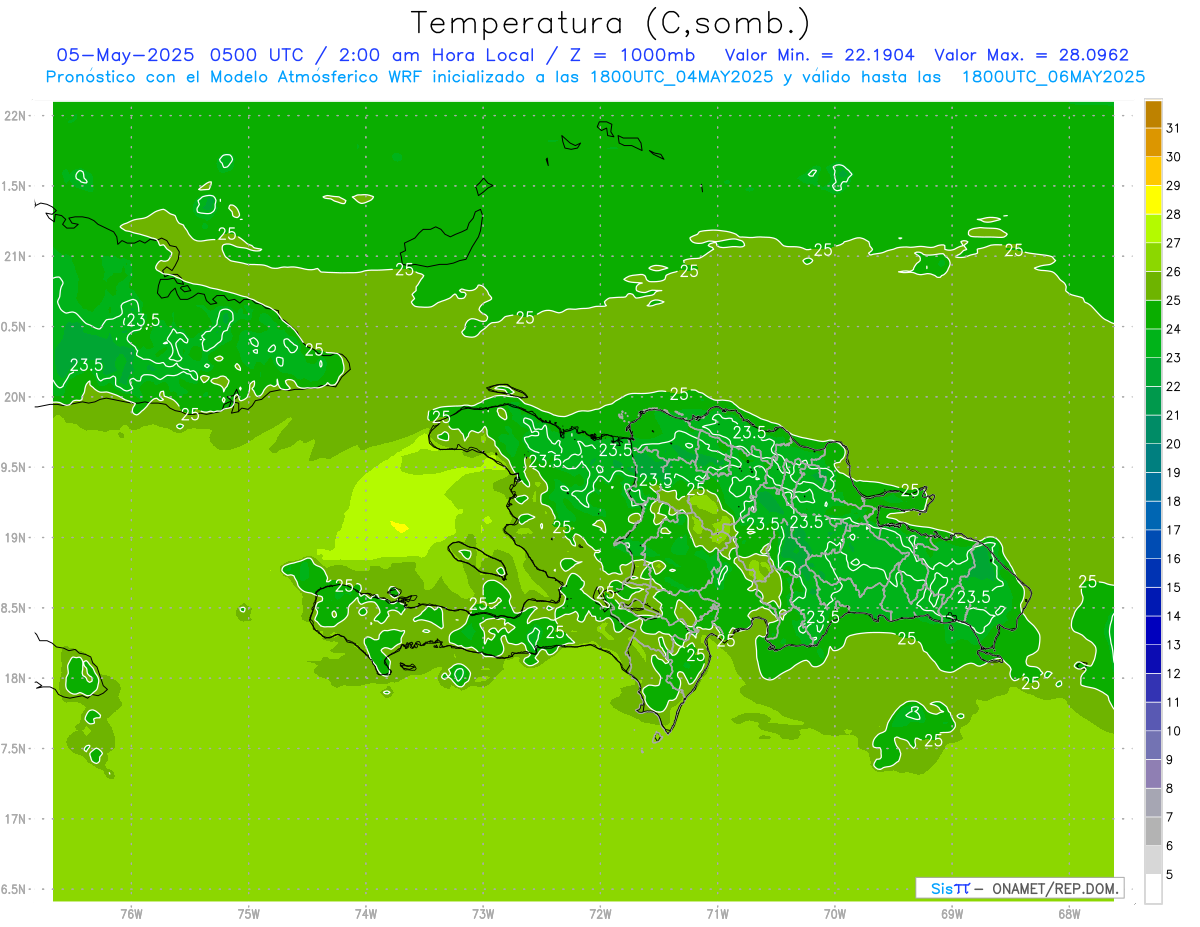Image resolution: width=1200 pixels, height=927 pixels.
Task: Click the lime swatch between 27 and 28
Action: click(1153, 228)
